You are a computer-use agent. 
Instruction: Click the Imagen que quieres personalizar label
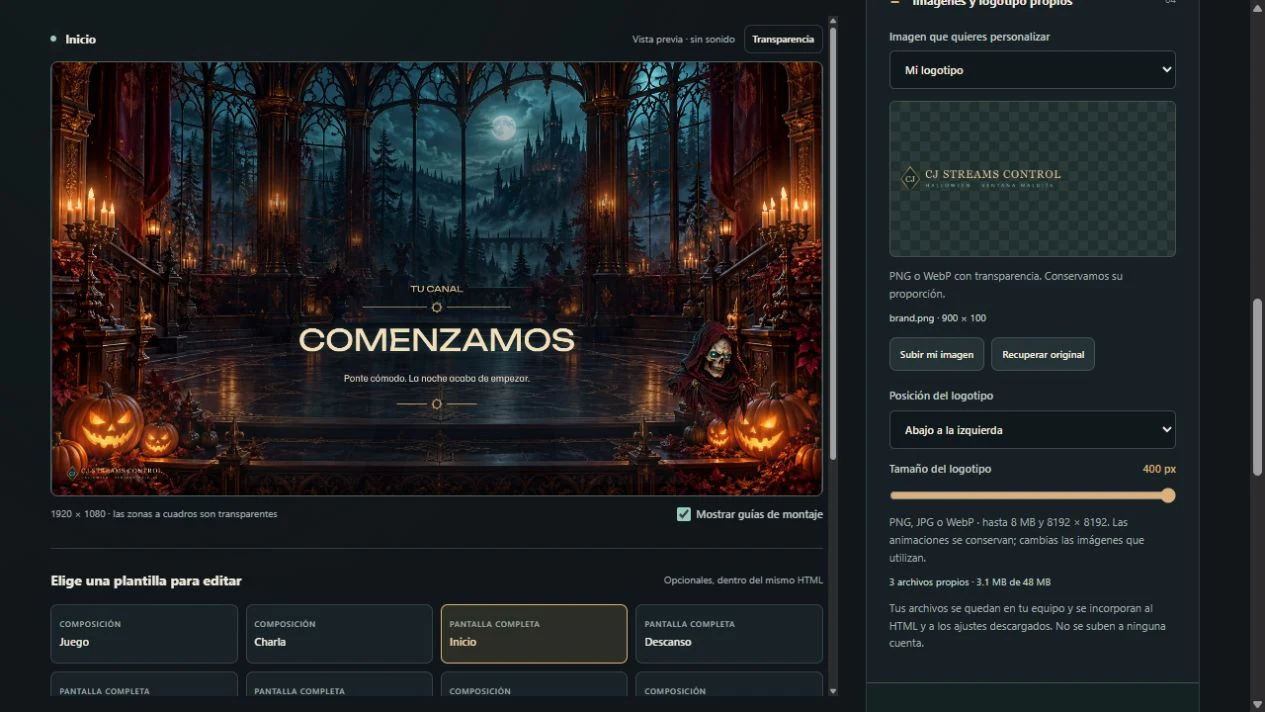(969, 37)
